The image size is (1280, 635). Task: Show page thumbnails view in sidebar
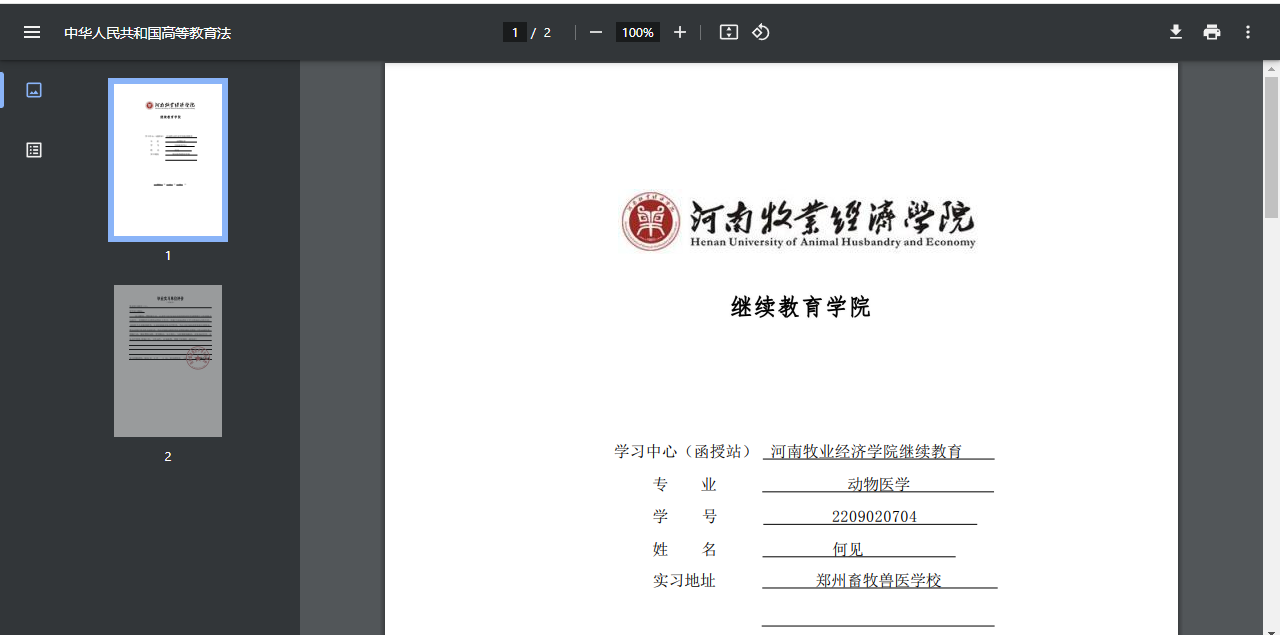pos(34,90)
